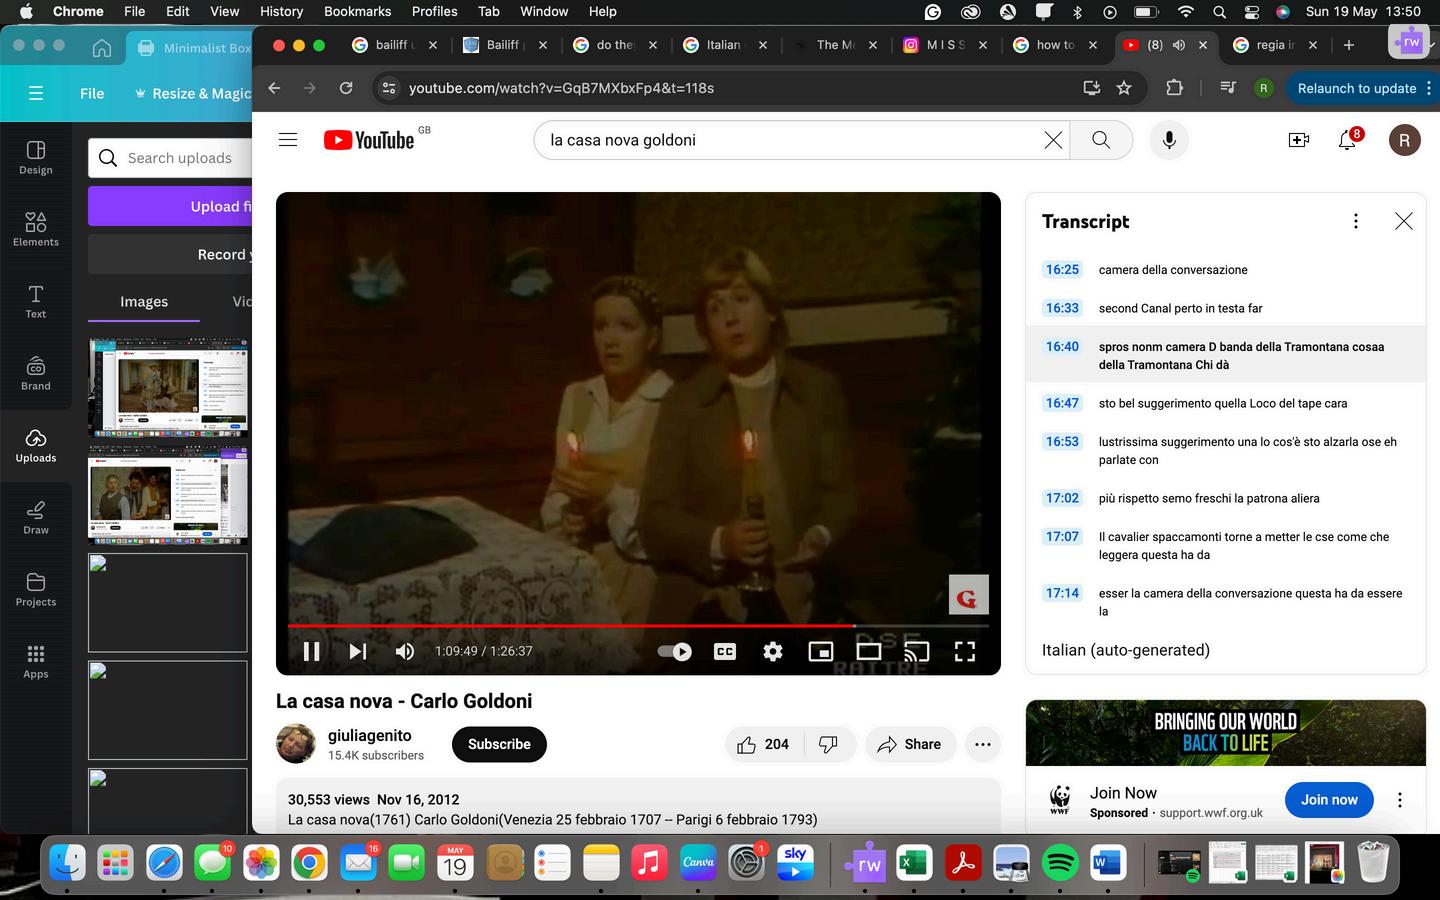Open the History menu in menu bar
This screenshot has height=900, width=1440.
click(281, 11)
